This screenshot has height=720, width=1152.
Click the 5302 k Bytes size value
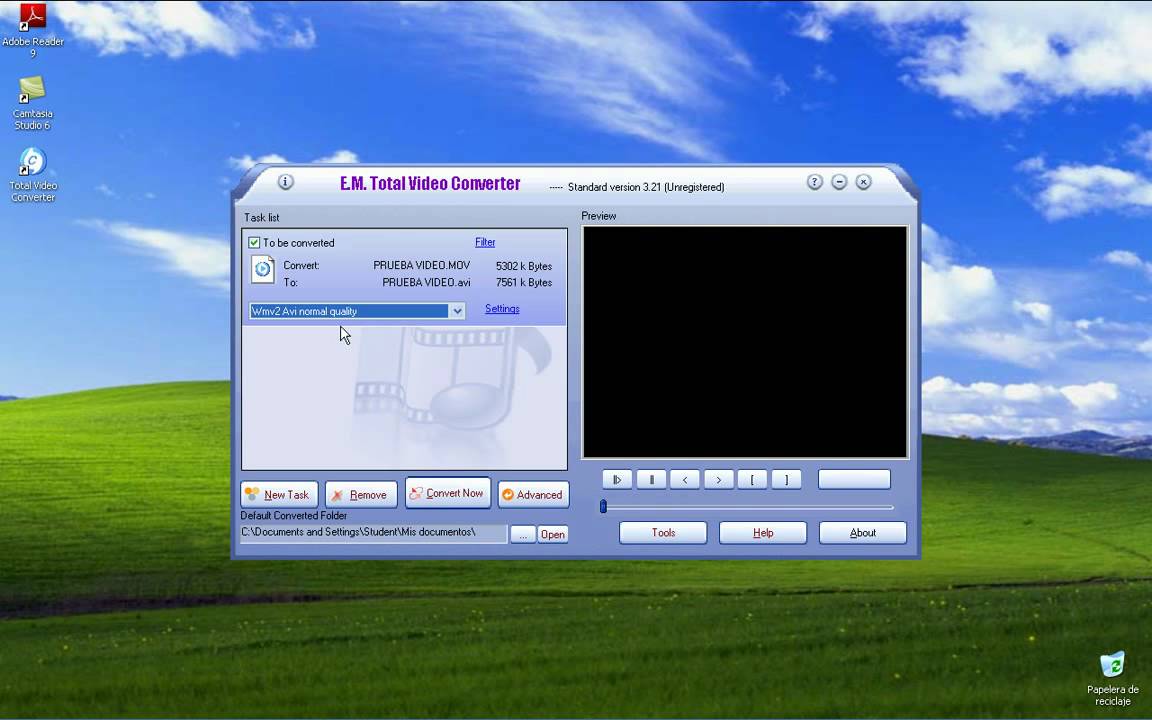tap(524, 266)
